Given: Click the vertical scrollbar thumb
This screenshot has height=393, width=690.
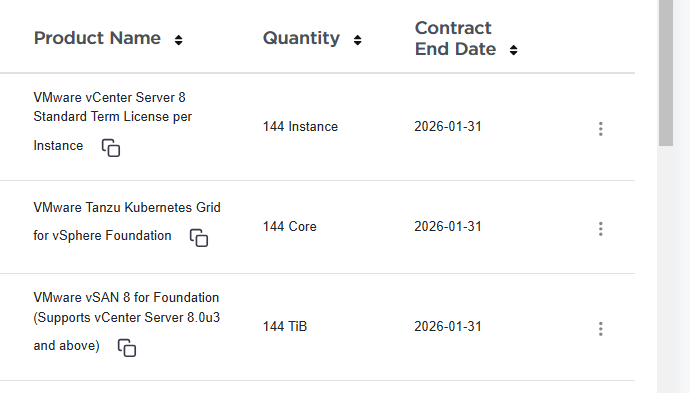Looking at the screenshot, I should click(666, 73).
